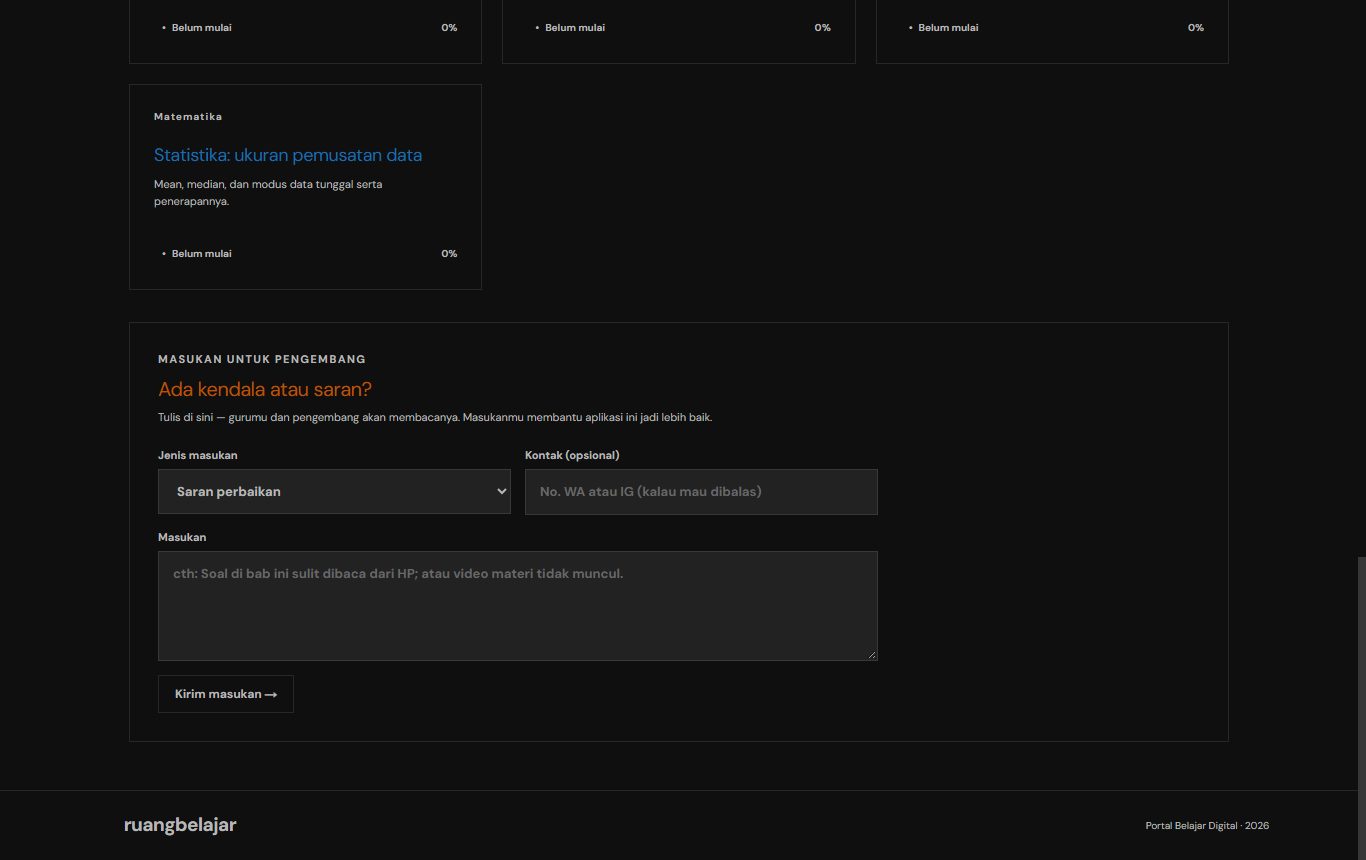
Task: Click the Matematika subject label
Action: (188, 117)
